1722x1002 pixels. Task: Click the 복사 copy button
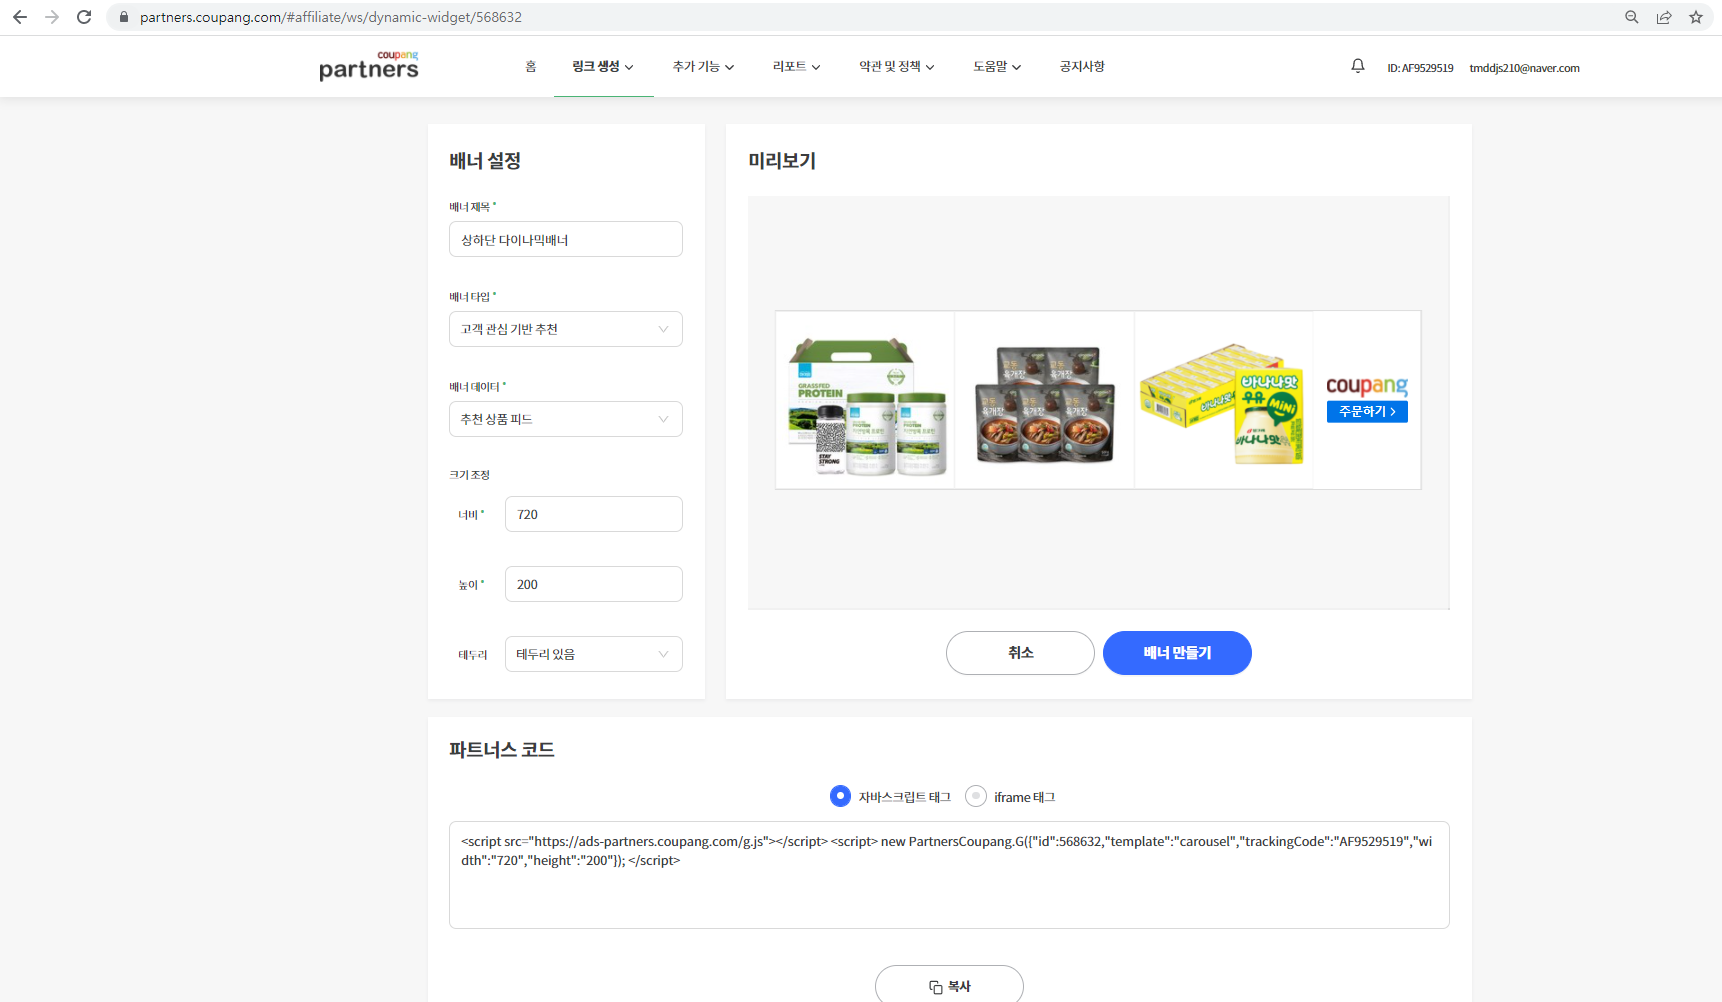coord(949,986)
